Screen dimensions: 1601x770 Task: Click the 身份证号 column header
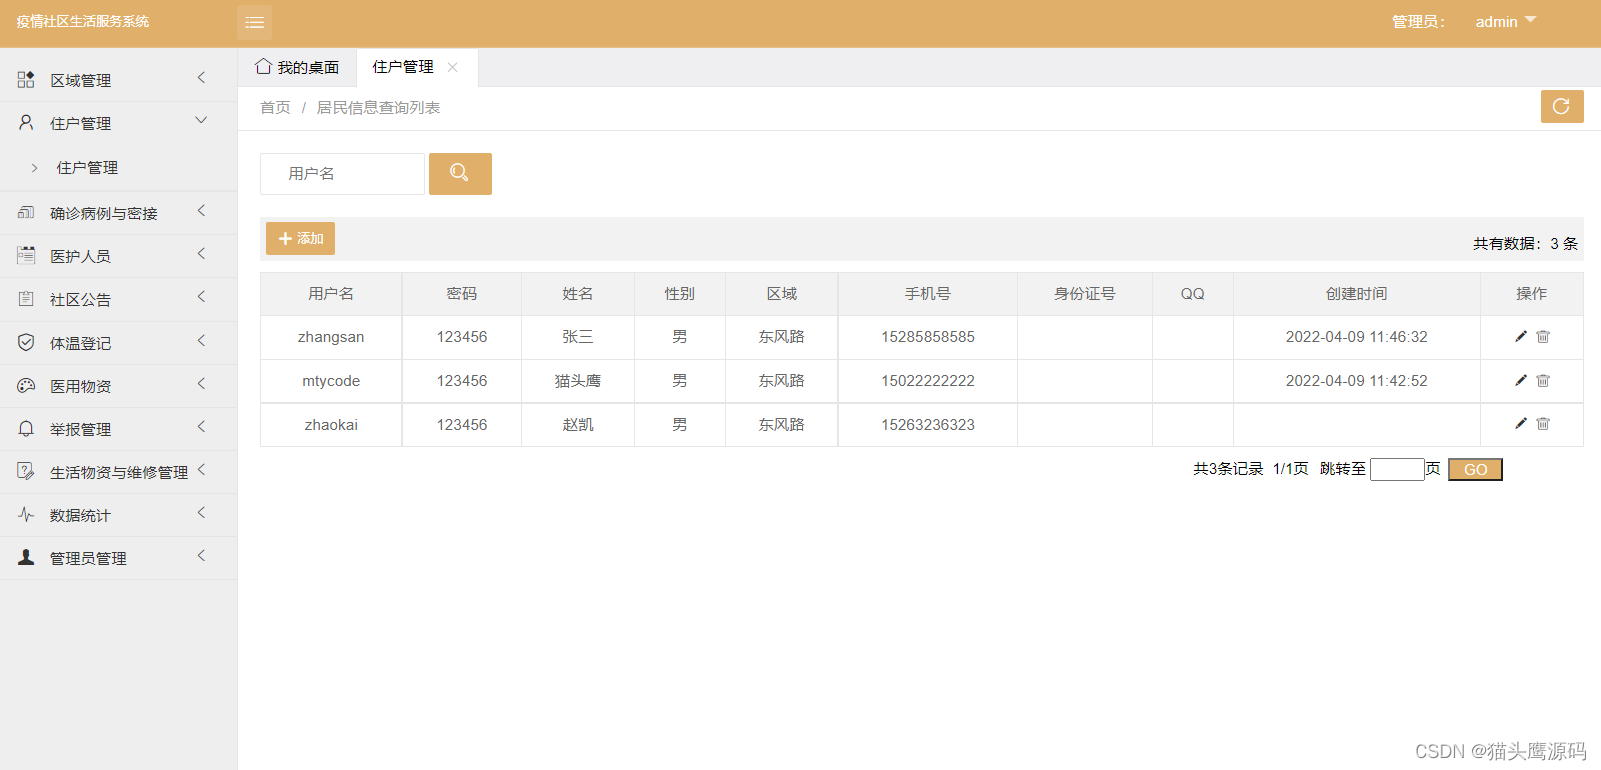[1084, 293]
